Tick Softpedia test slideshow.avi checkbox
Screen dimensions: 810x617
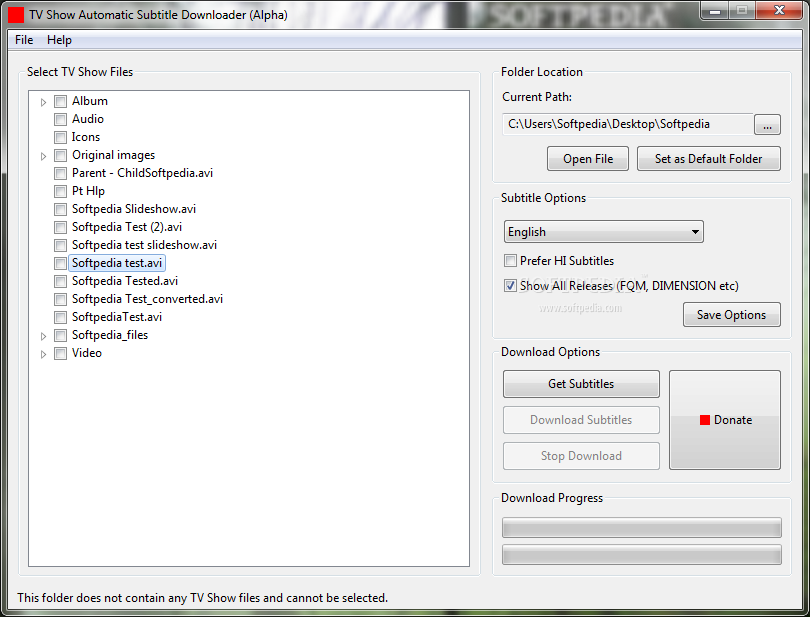60,245
